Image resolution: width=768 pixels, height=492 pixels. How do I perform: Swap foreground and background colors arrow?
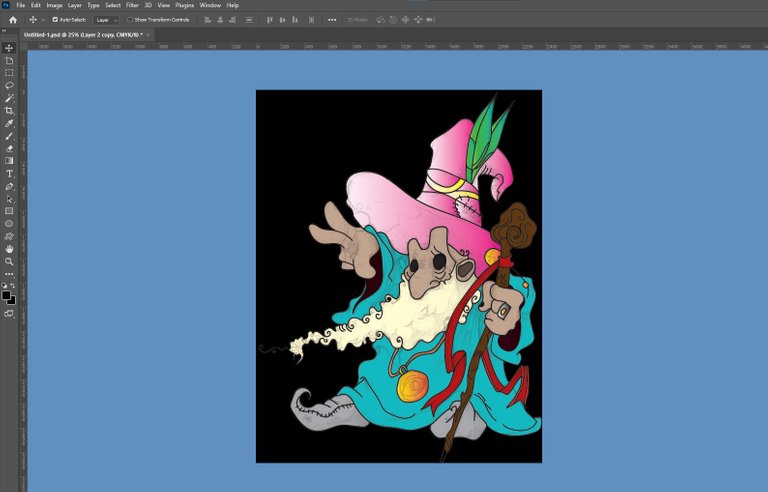13,285
